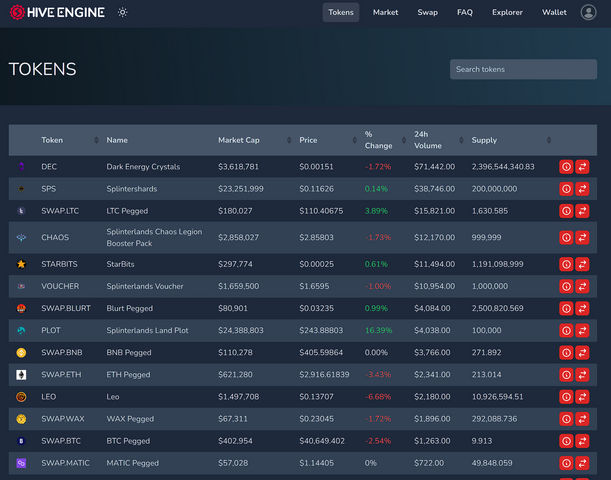This screenshot has height=480, width=611.
Task: Click the SWAP.ETH token icon
Action: click(x=21, y=375)
